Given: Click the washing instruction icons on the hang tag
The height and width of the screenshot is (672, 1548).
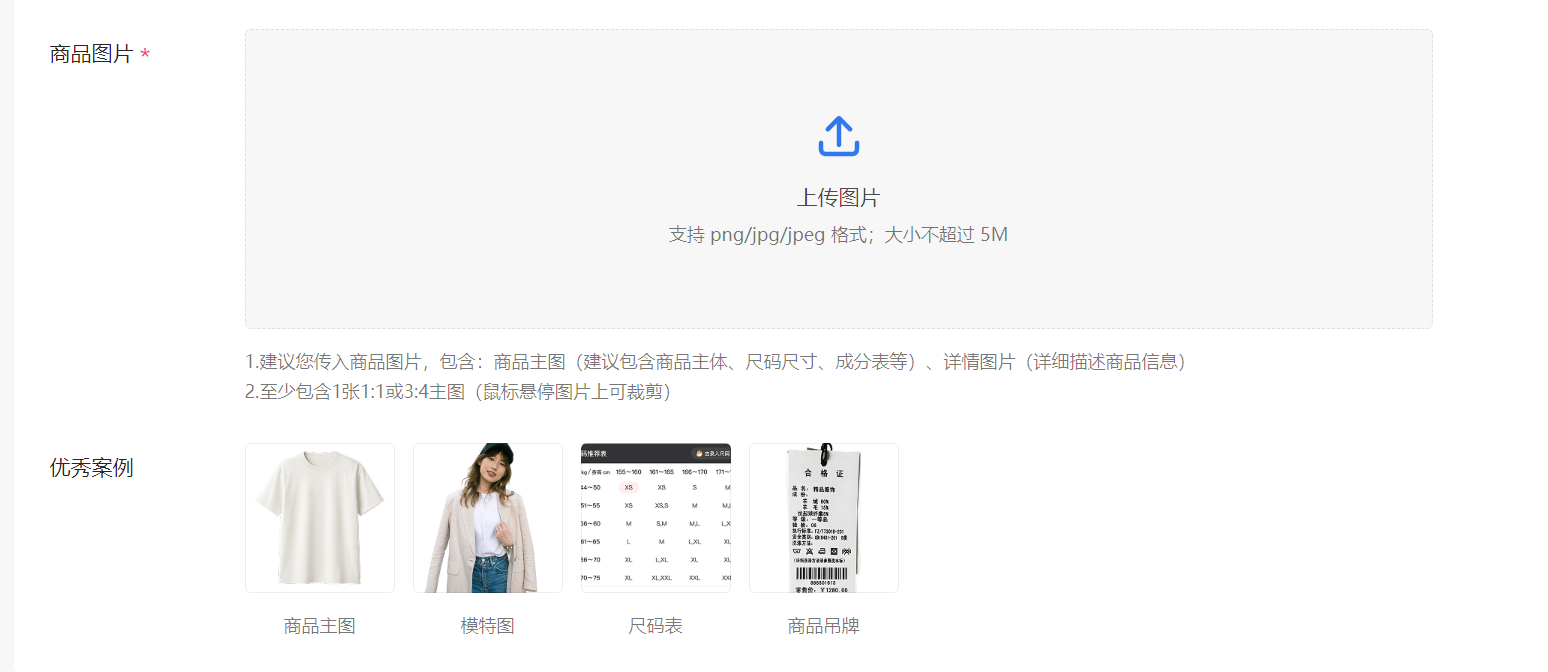Looking at the screenshot, I should (x=821, y=550).
